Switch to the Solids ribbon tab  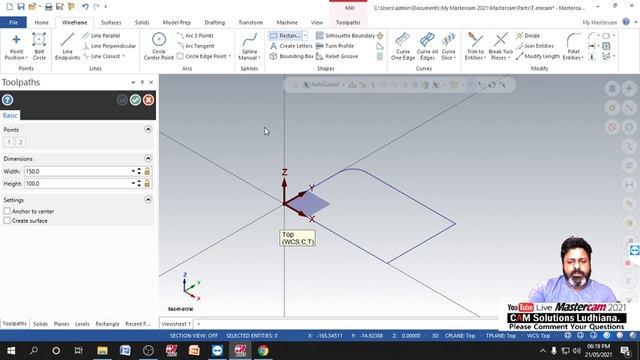click(142, 22)
